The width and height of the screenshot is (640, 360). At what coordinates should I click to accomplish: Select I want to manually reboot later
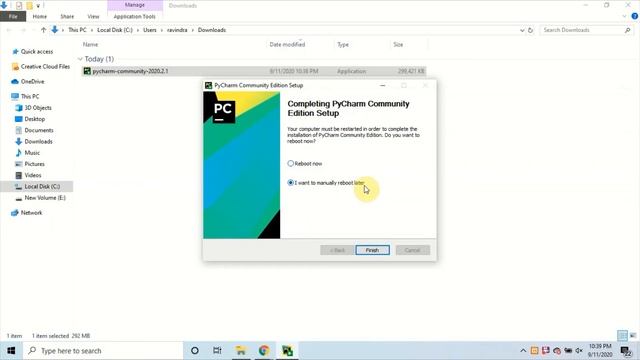[x=291, y=183]
